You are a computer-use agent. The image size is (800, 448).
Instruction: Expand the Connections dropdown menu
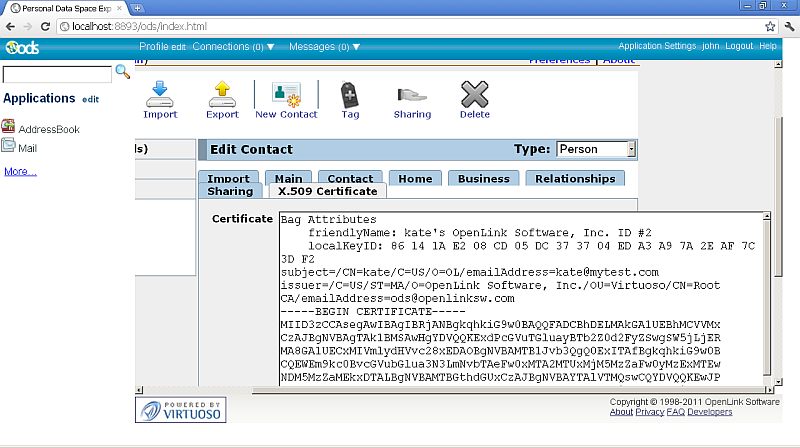point(233,46)
